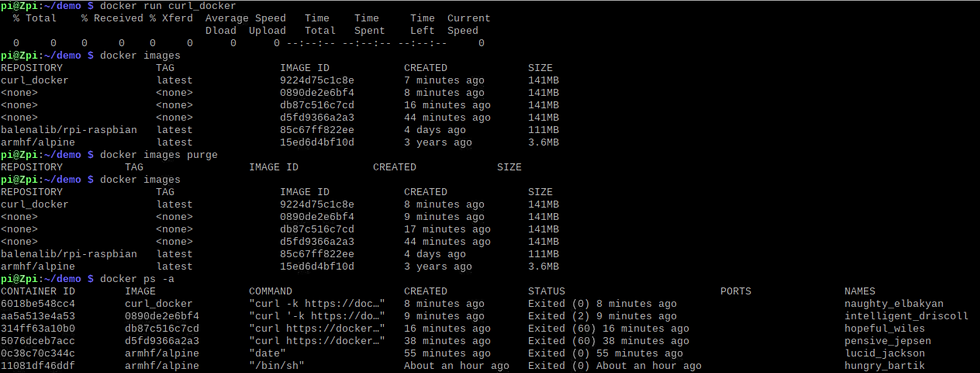Image resolution: width=980 pixels, height=373 pixels.
Task: Click container name hopeful_wiles
Action: [x=884, y=329]
